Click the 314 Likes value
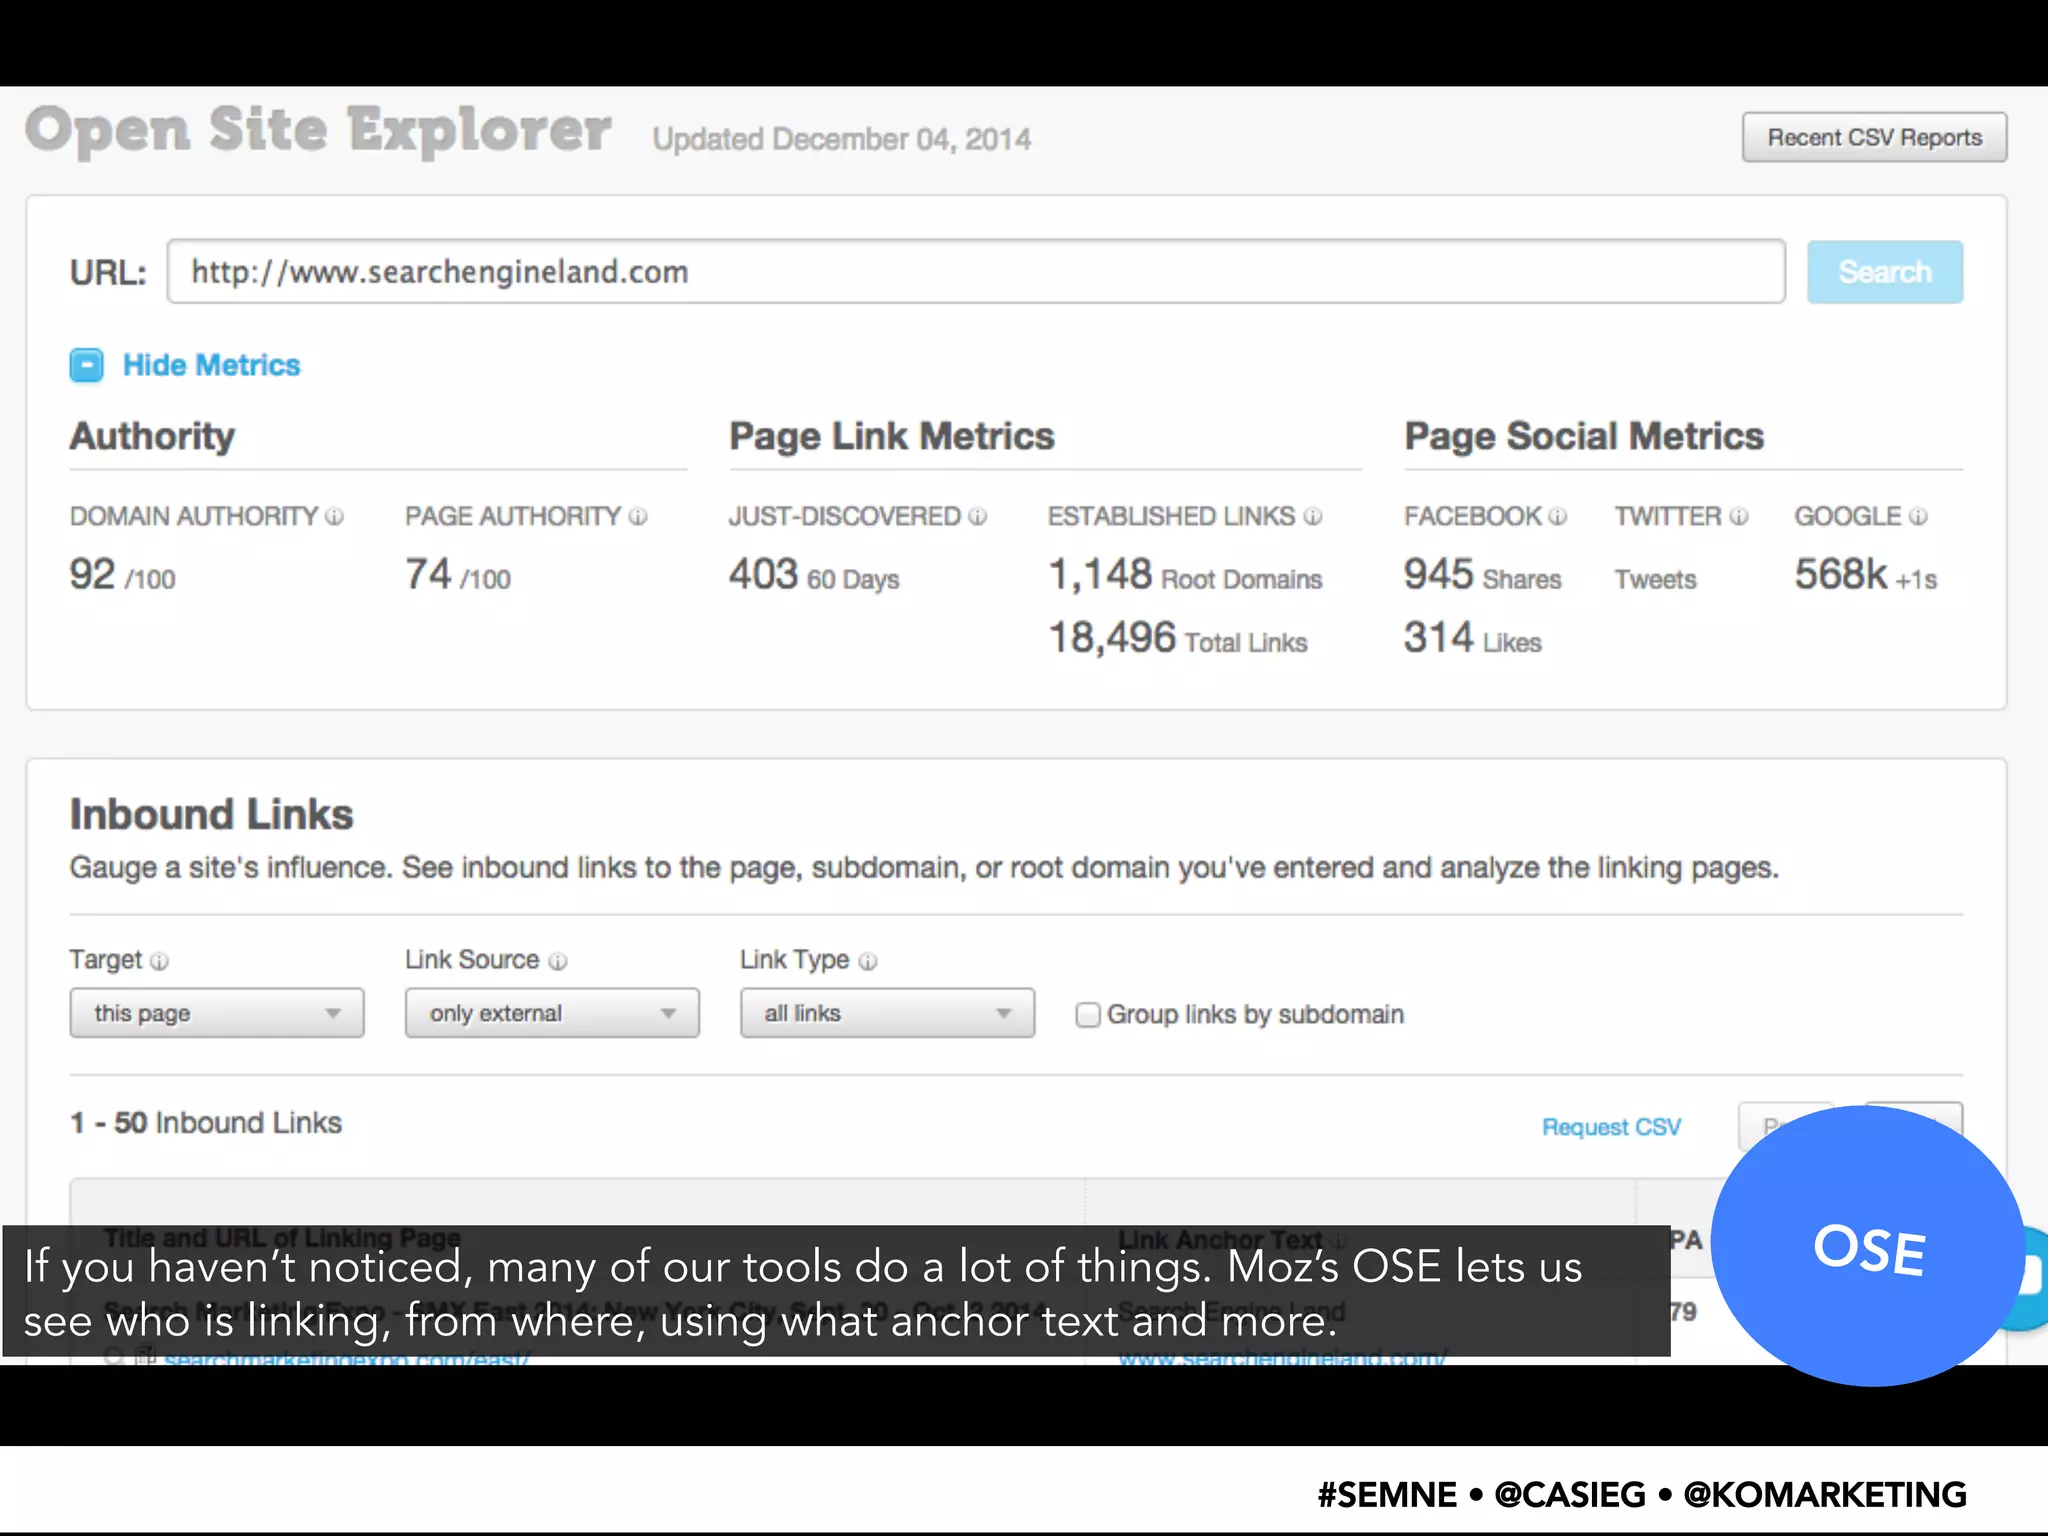 click(1472, 638)
